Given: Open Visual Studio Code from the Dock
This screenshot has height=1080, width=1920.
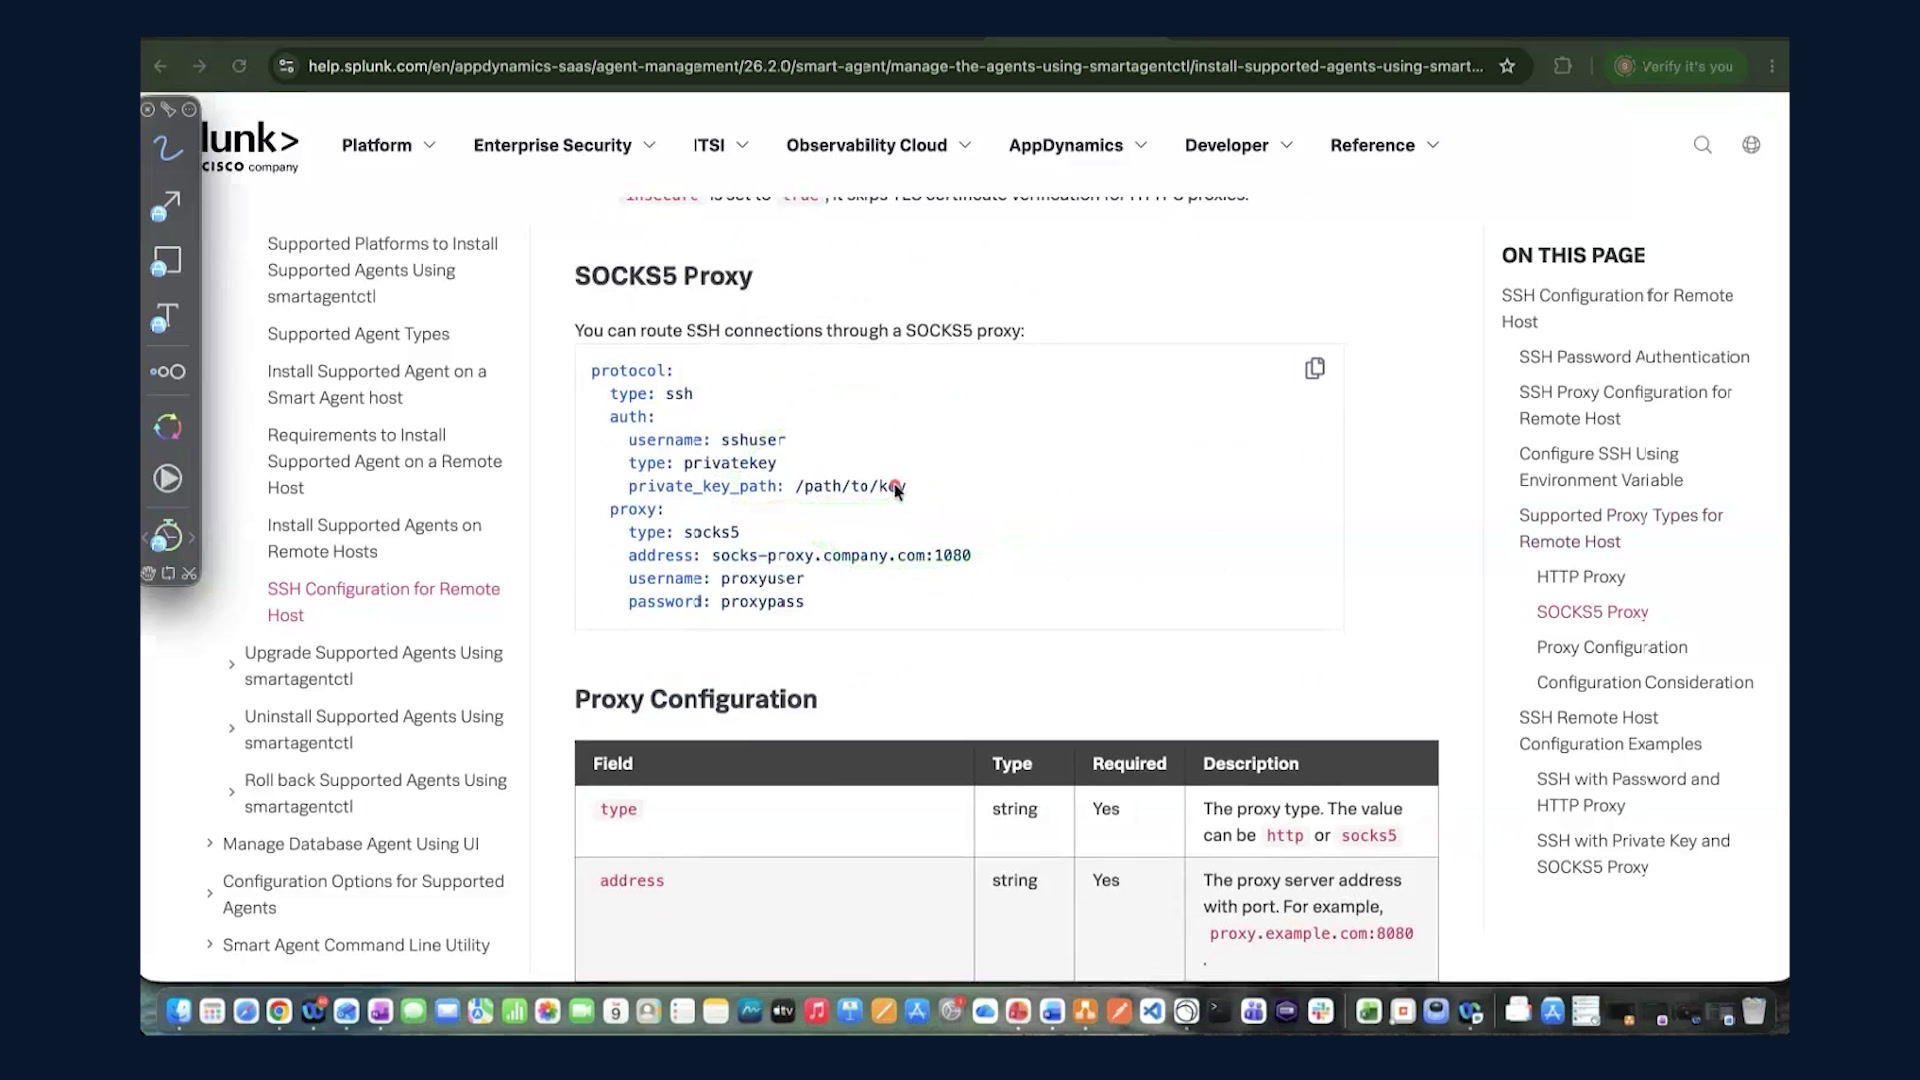Looking at the screenshot, I should pos(1152,1011).
